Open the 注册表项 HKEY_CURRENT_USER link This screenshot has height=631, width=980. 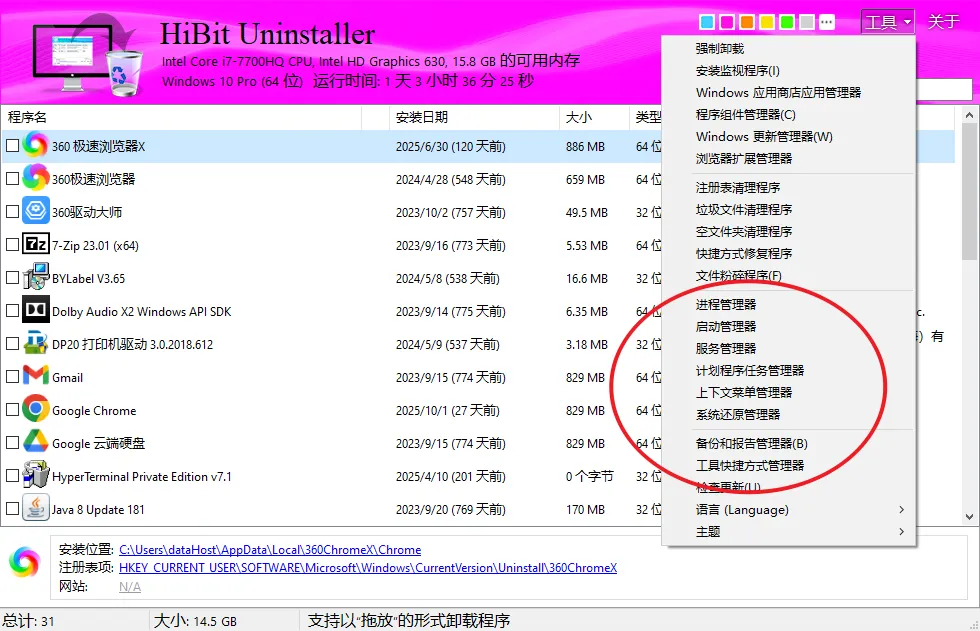click(368, 568)
